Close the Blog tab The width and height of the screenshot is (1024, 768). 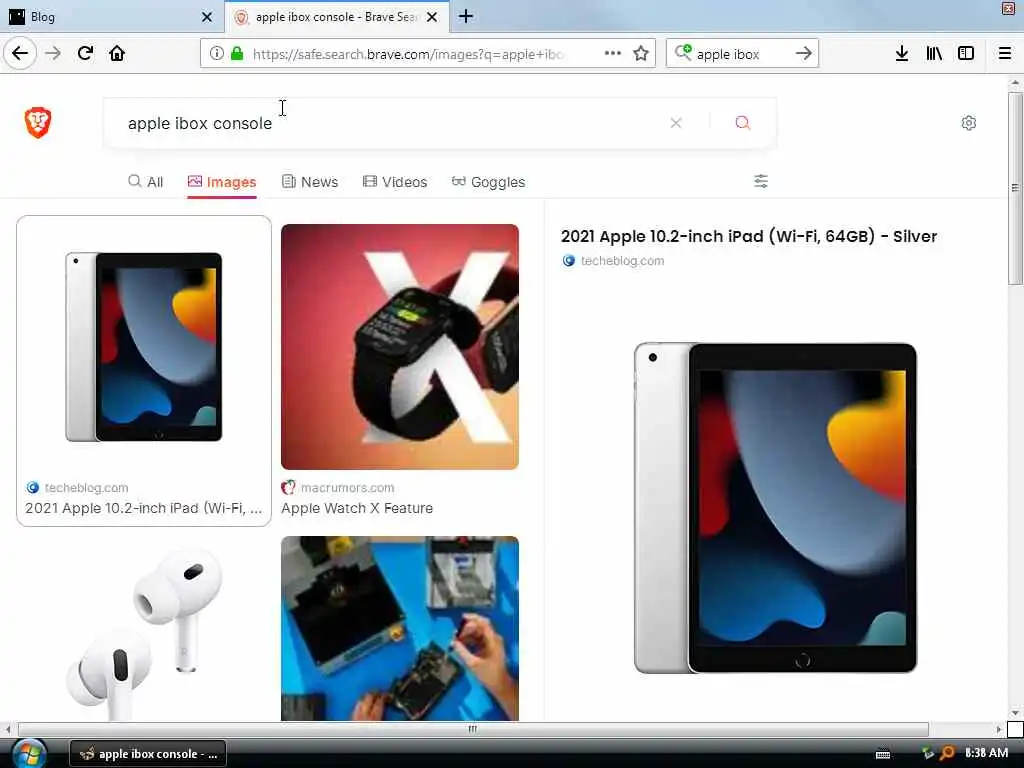point(207,17)
